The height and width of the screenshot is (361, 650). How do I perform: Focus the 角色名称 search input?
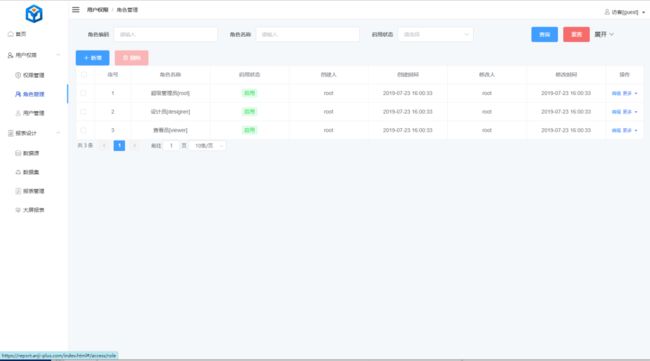[308, 34]
